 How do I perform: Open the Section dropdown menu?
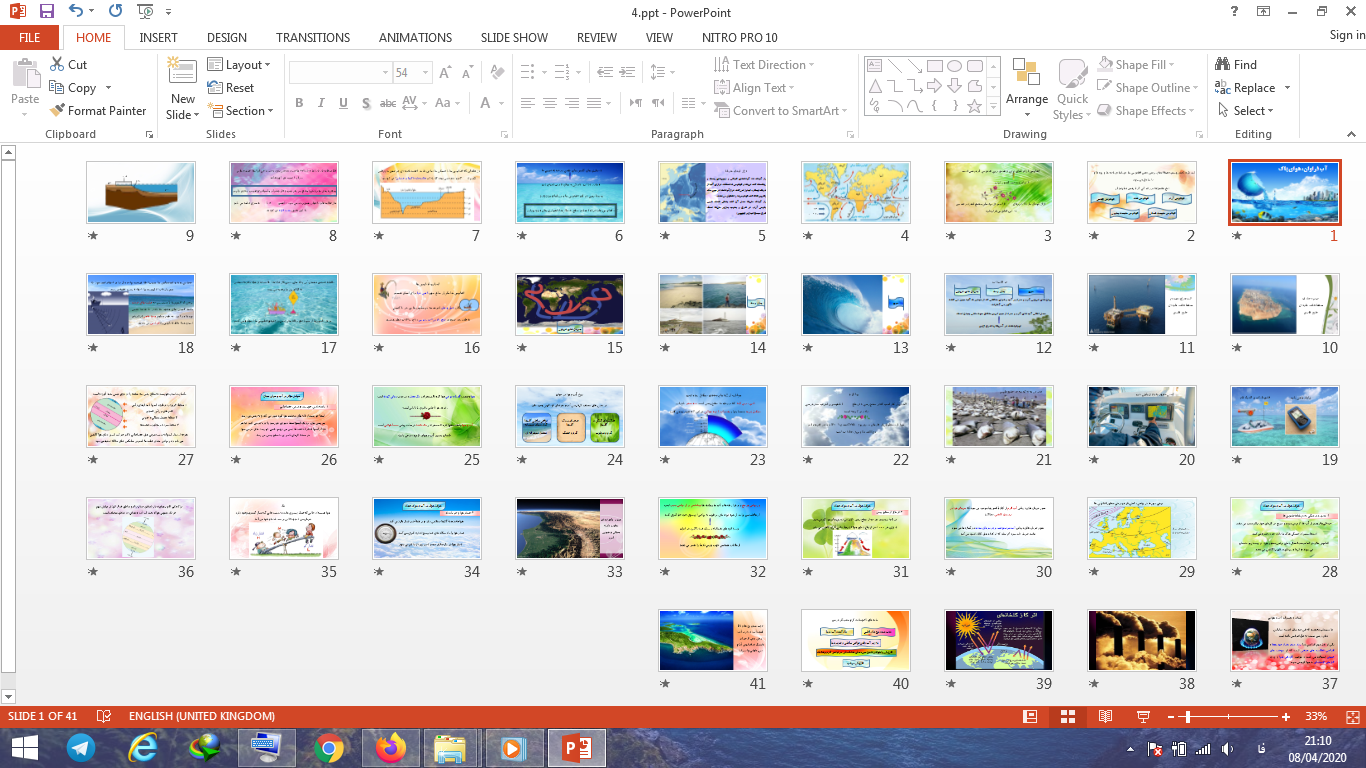(x=241, y=111)
